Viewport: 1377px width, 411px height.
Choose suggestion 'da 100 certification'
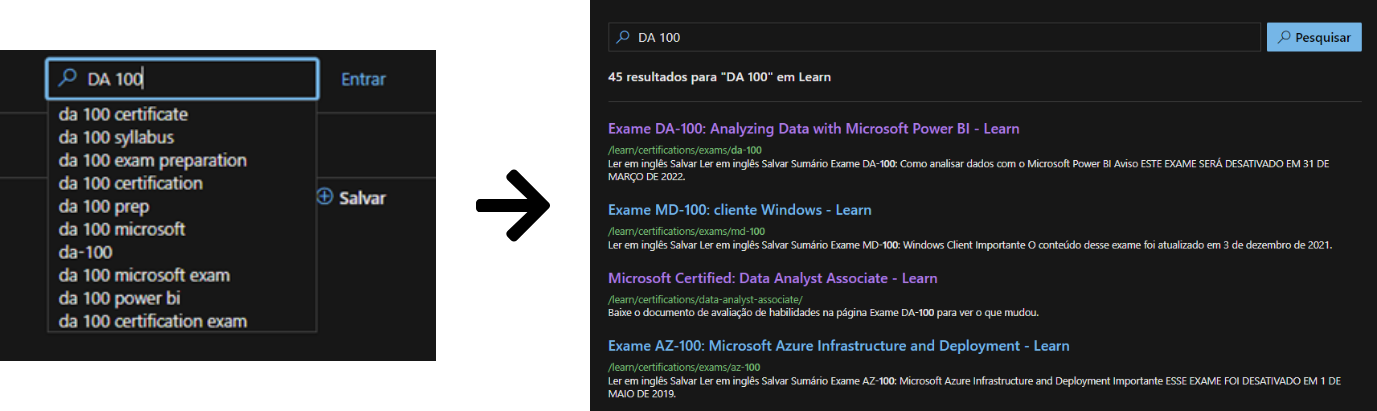click(x=130, y=184)
